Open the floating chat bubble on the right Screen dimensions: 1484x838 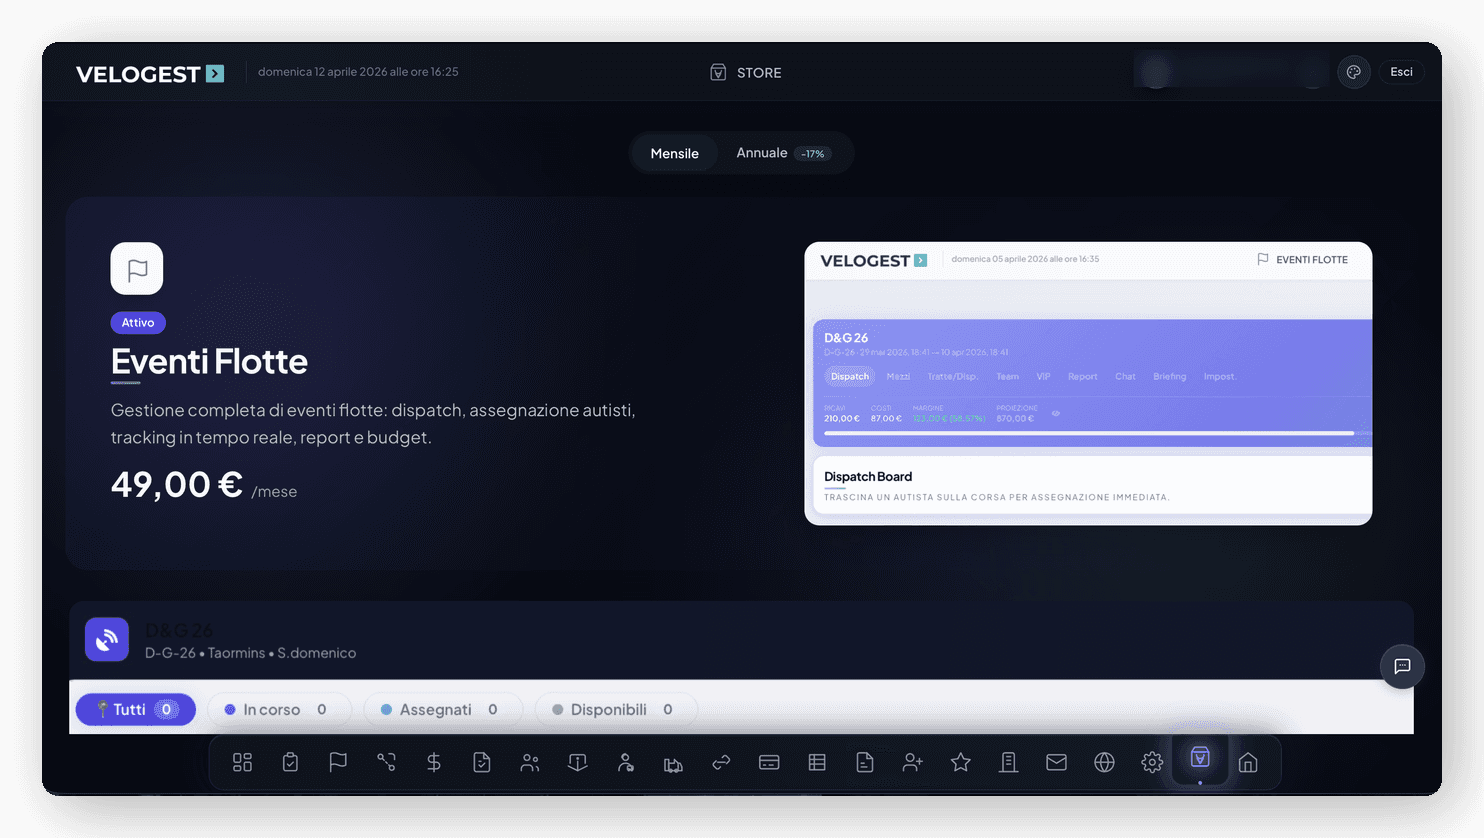[x=1402, y=666]
